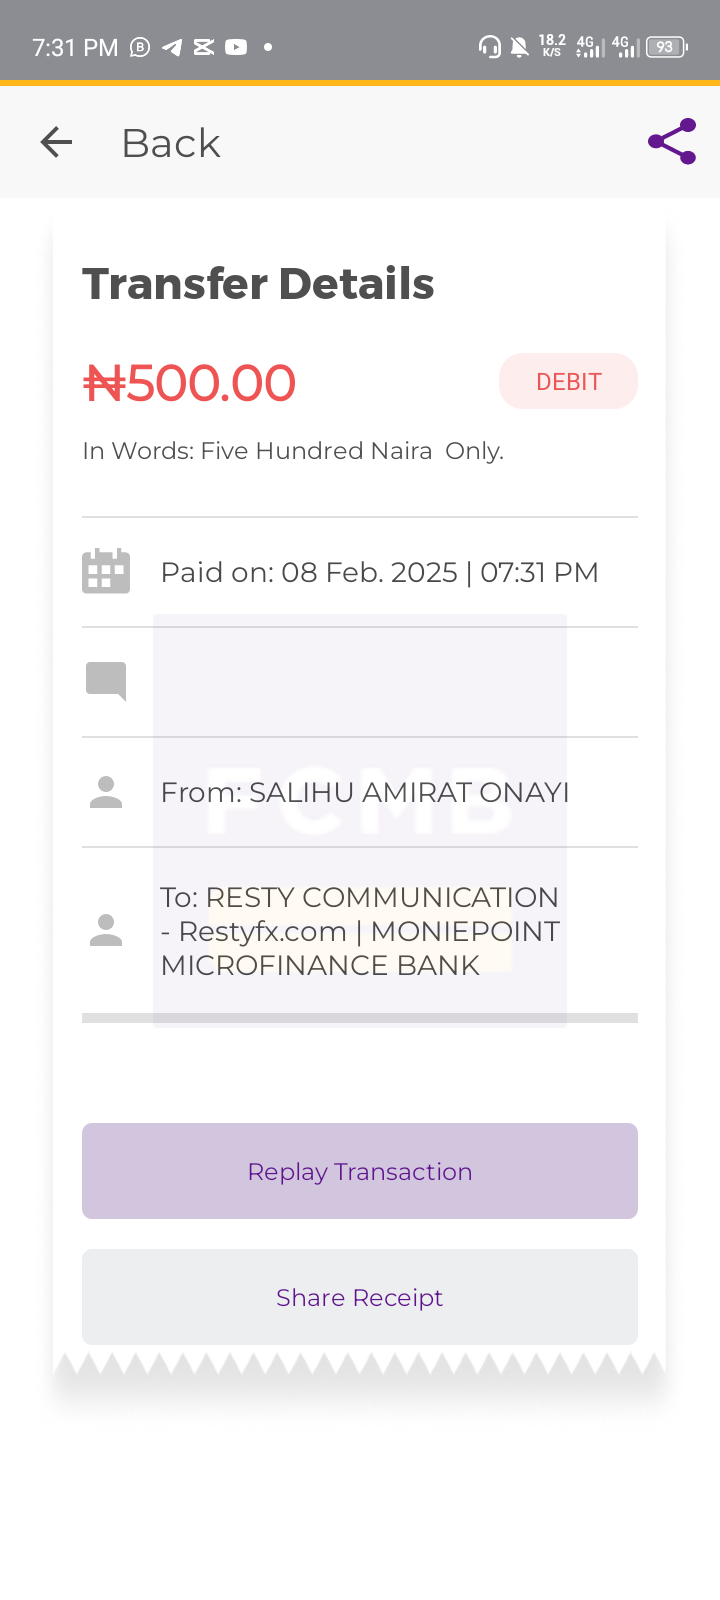Tap the person icon next to recipient

point(106,930)
